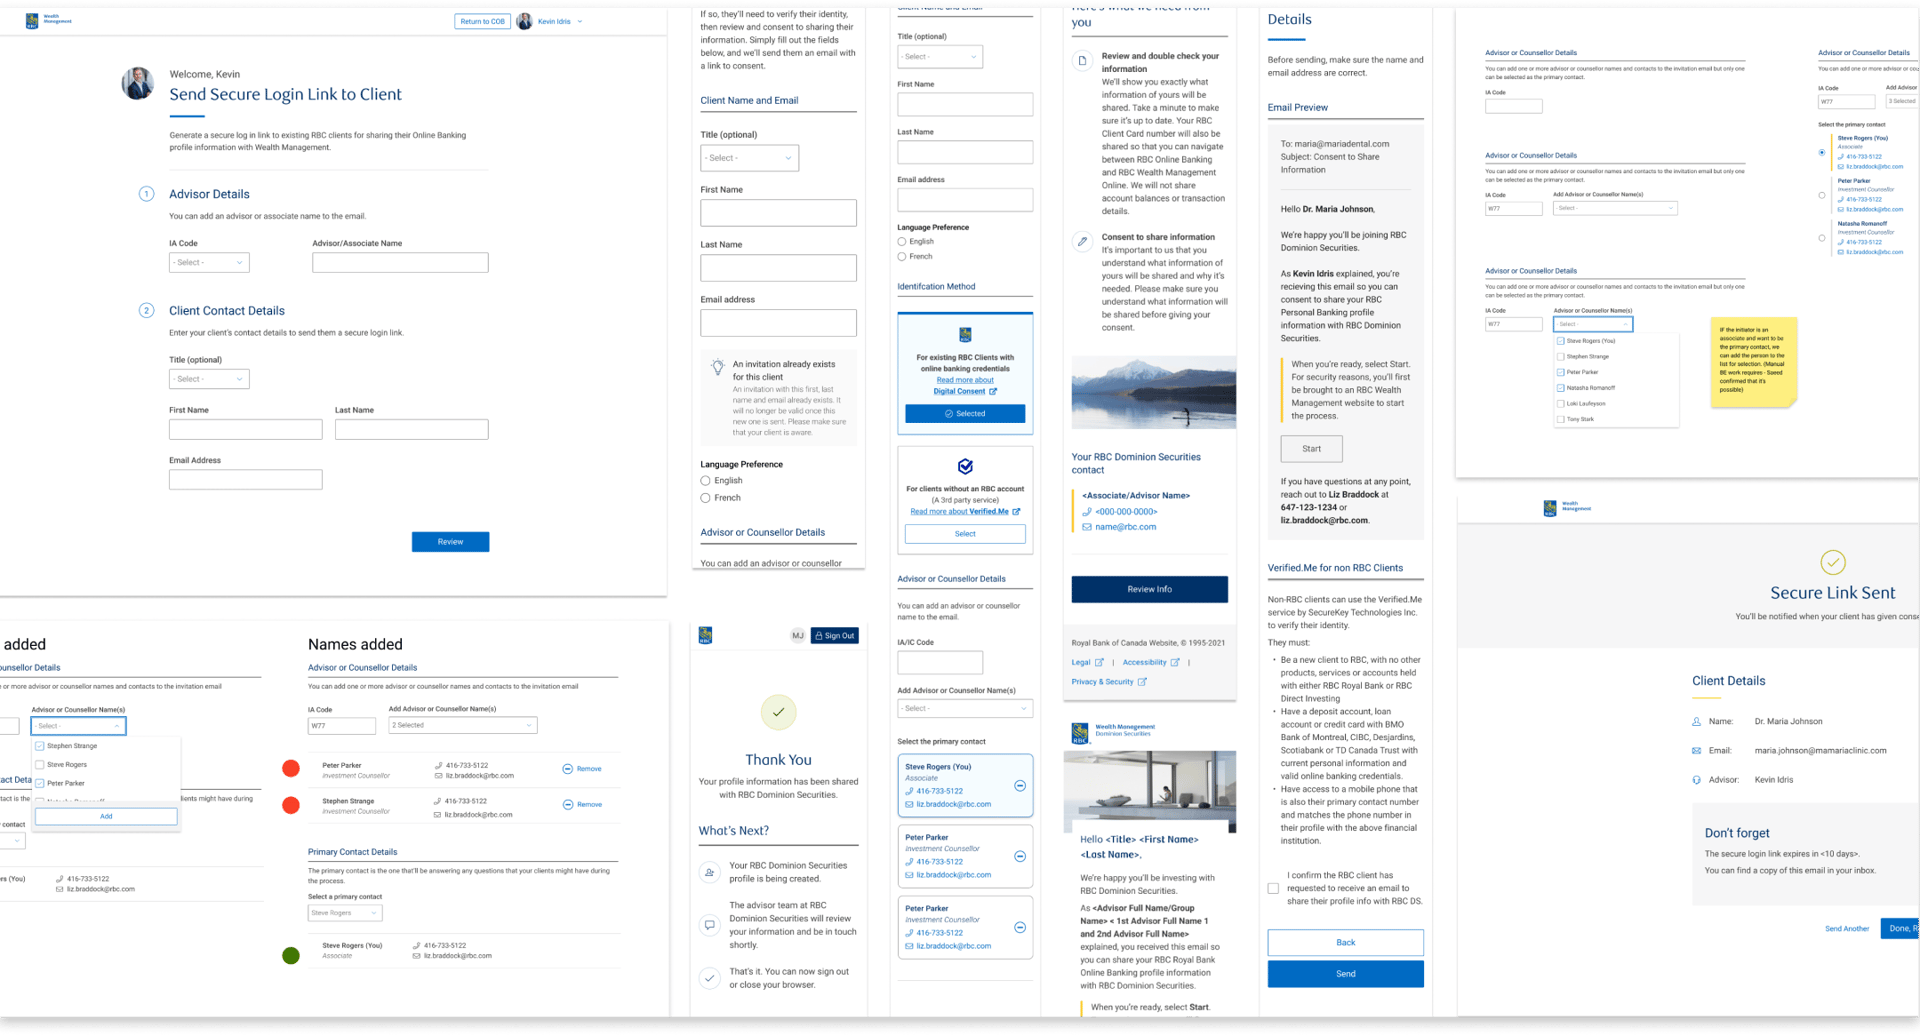Click the Selected button in the RBC Clients card
1920x1036 pixels.
[965, 414]
